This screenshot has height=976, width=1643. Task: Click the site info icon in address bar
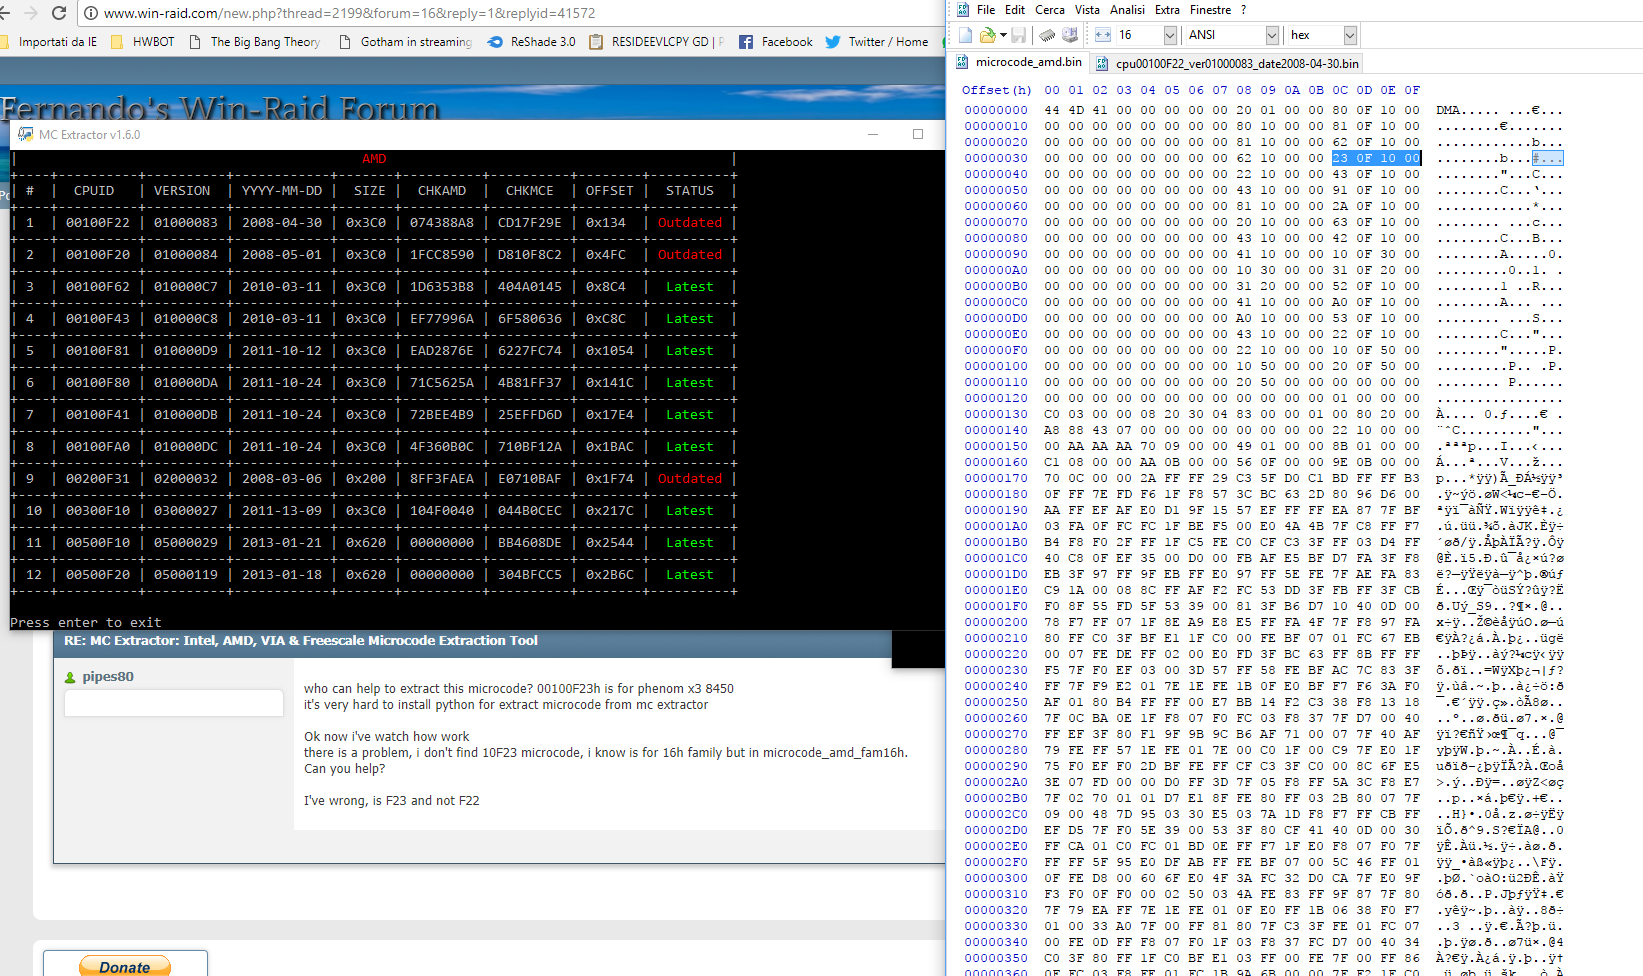click(91, 13)
